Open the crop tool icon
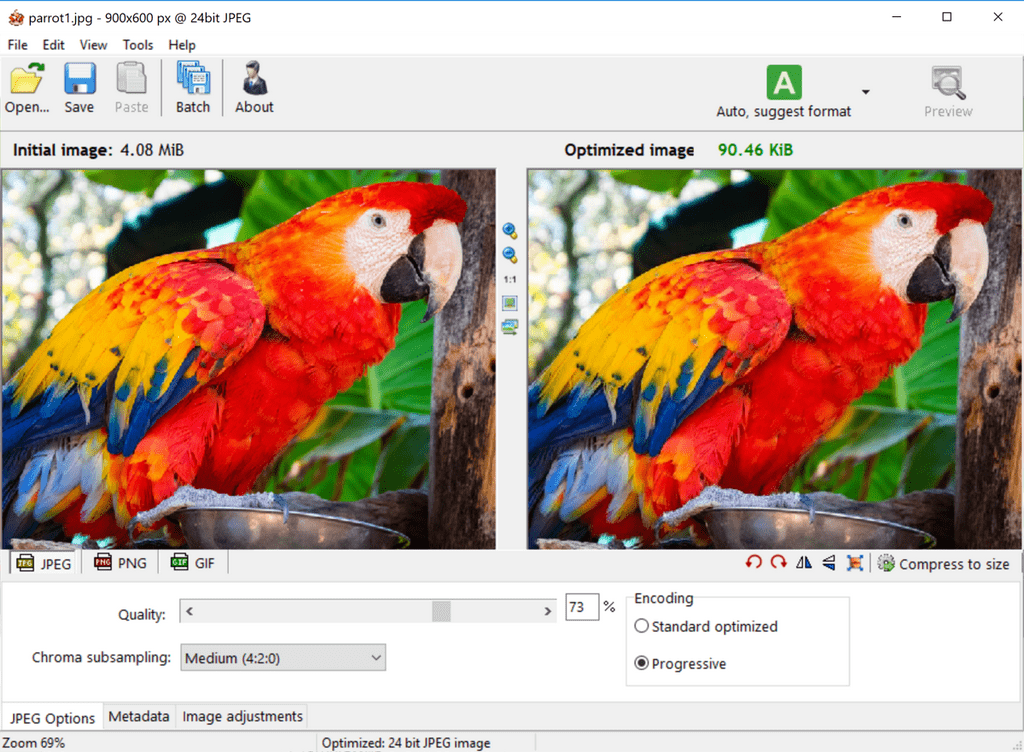The image size is (1024, 752). click(x=855, y=563)
